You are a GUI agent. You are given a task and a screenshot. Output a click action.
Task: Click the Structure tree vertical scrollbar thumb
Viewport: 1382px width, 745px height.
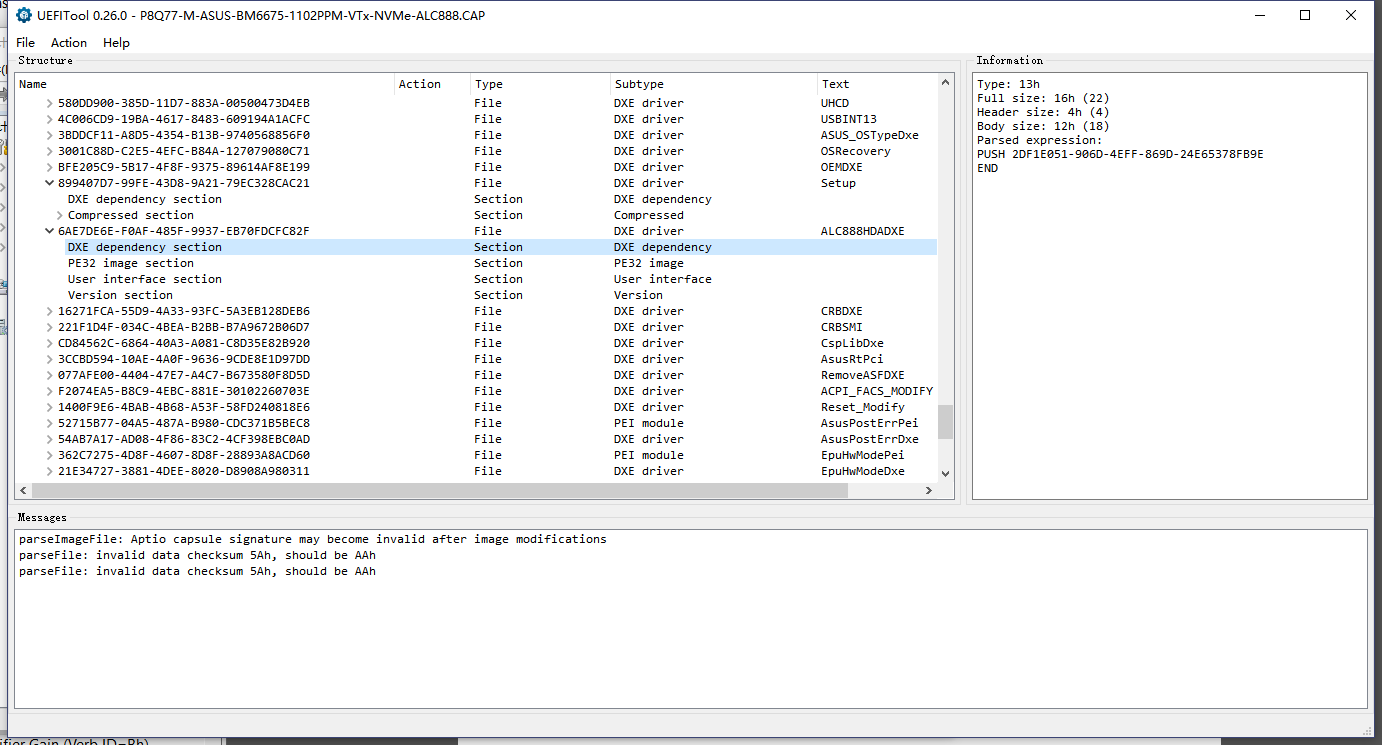945,422
